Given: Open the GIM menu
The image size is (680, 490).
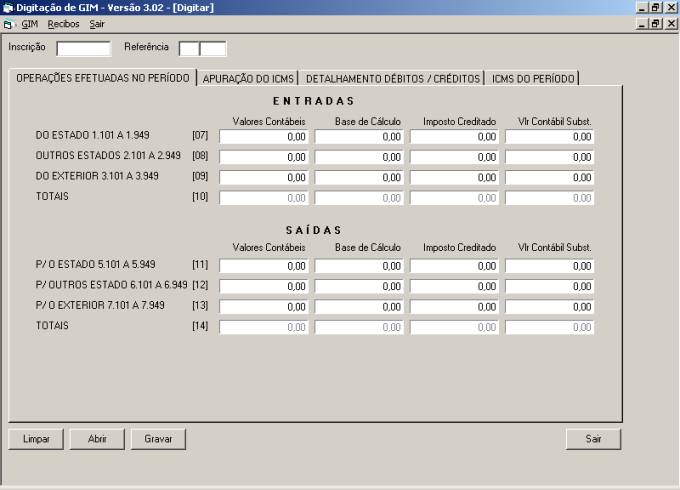Looking at the screenshot, I should coord(29,24).
